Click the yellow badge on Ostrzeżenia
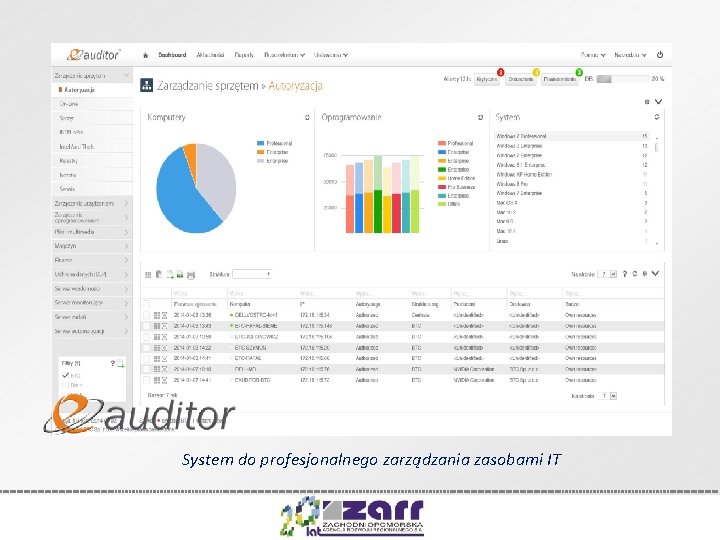This screenshot has width=720, height=540. [x=536, y=72]
